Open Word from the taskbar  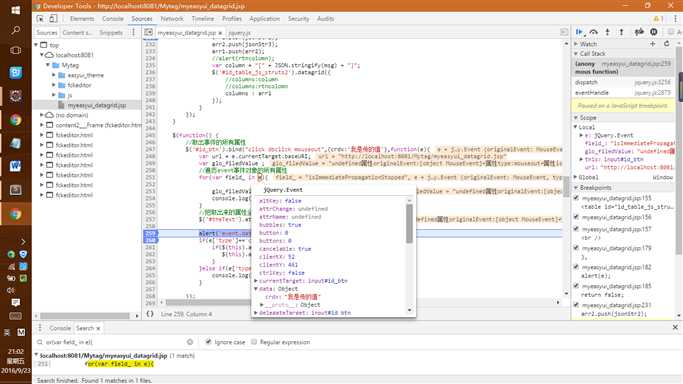pyautogui.click(x=16, y=166)
